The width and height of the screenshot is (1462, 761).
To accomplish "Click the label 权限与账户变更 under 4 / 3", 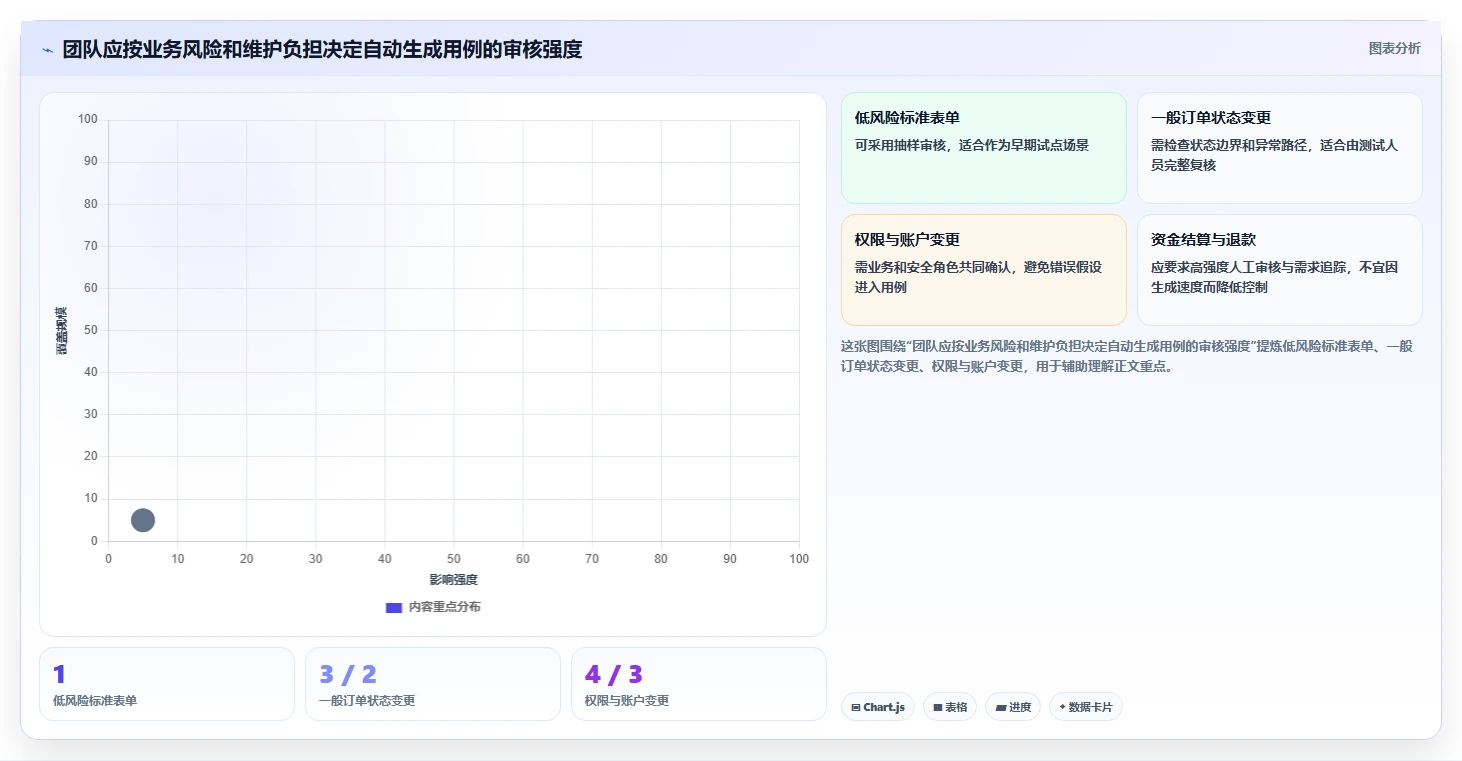I will point(627,701).
